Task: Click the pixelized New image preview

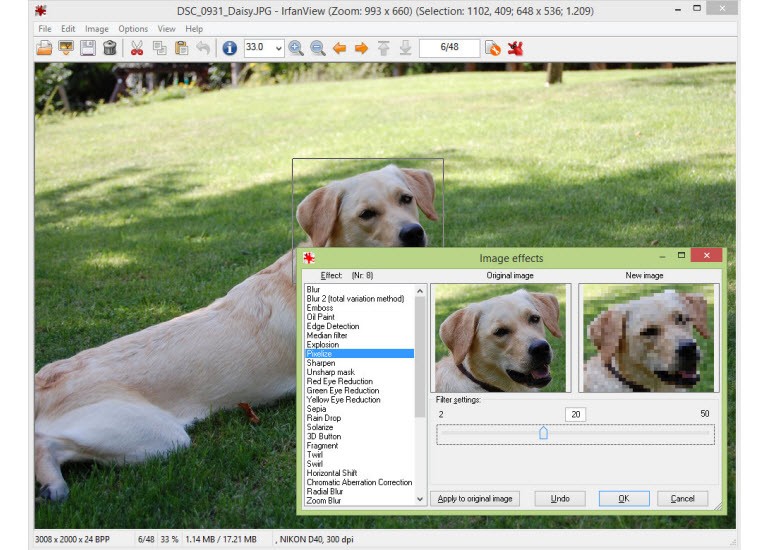Action: click(649, 338)
